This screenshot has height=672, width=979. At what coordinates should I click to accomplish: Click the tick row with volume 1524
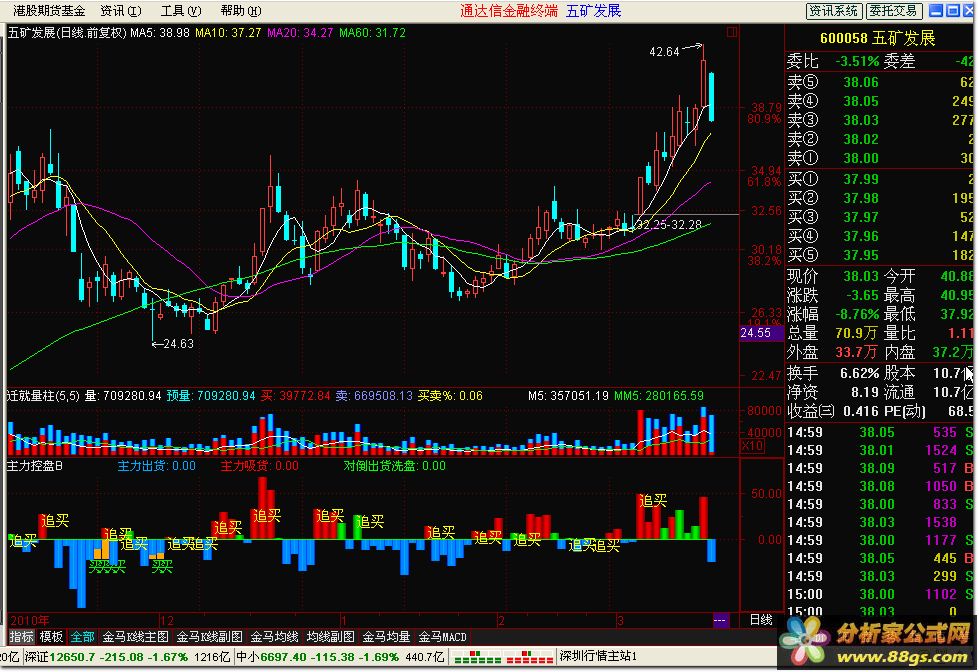pos(879,450)
